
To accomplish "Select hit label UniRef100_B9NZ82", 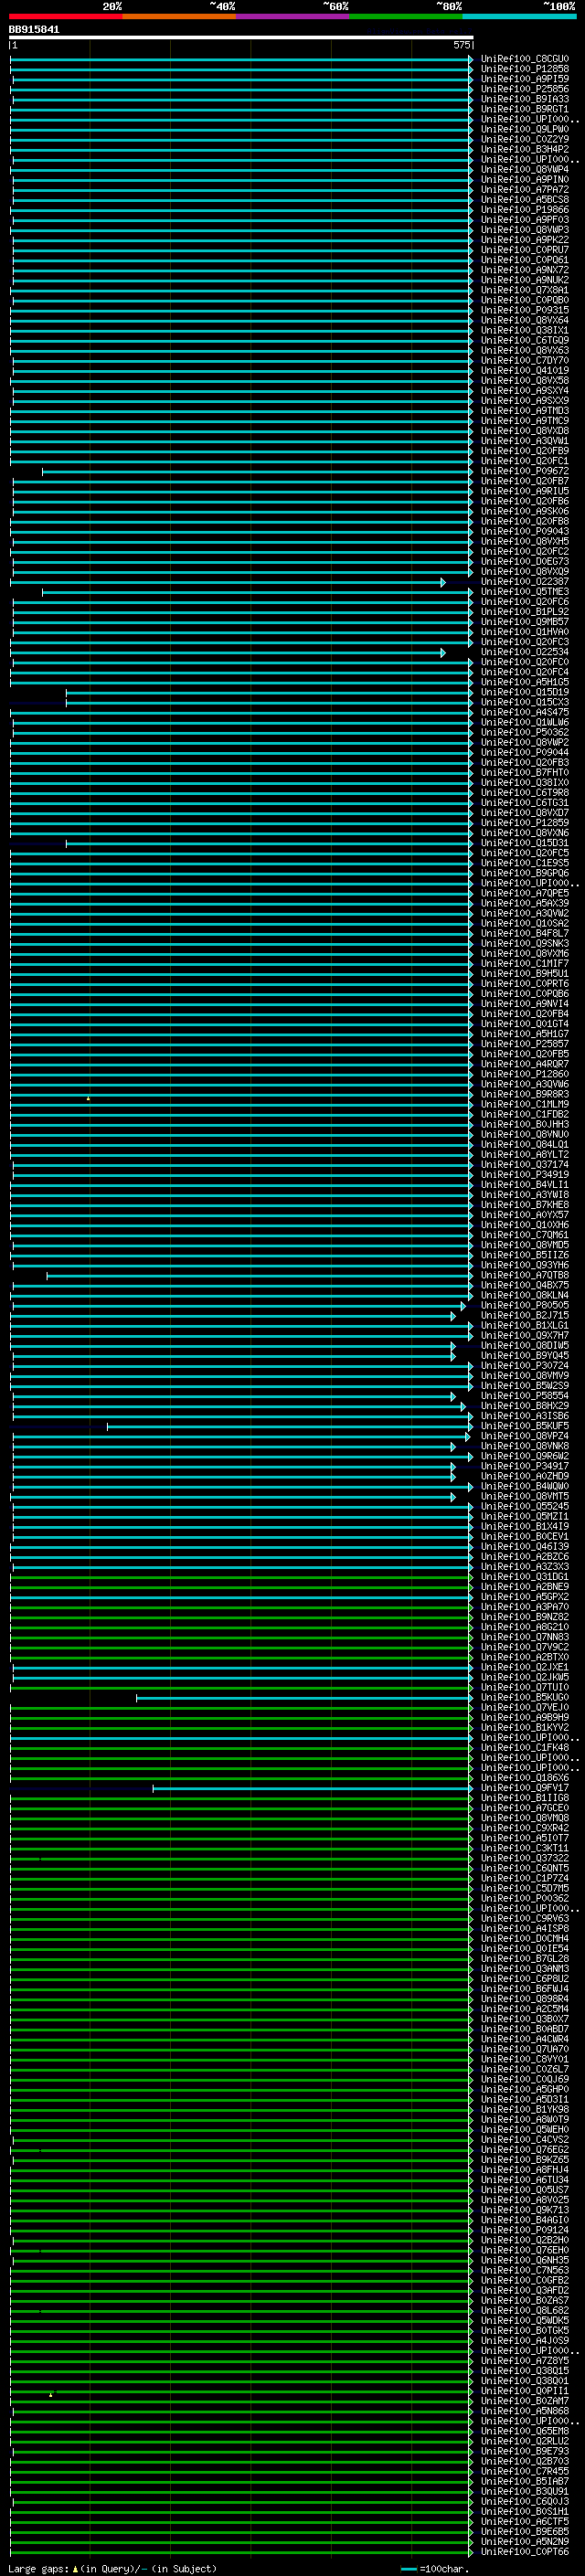I will coord(524,1617).
